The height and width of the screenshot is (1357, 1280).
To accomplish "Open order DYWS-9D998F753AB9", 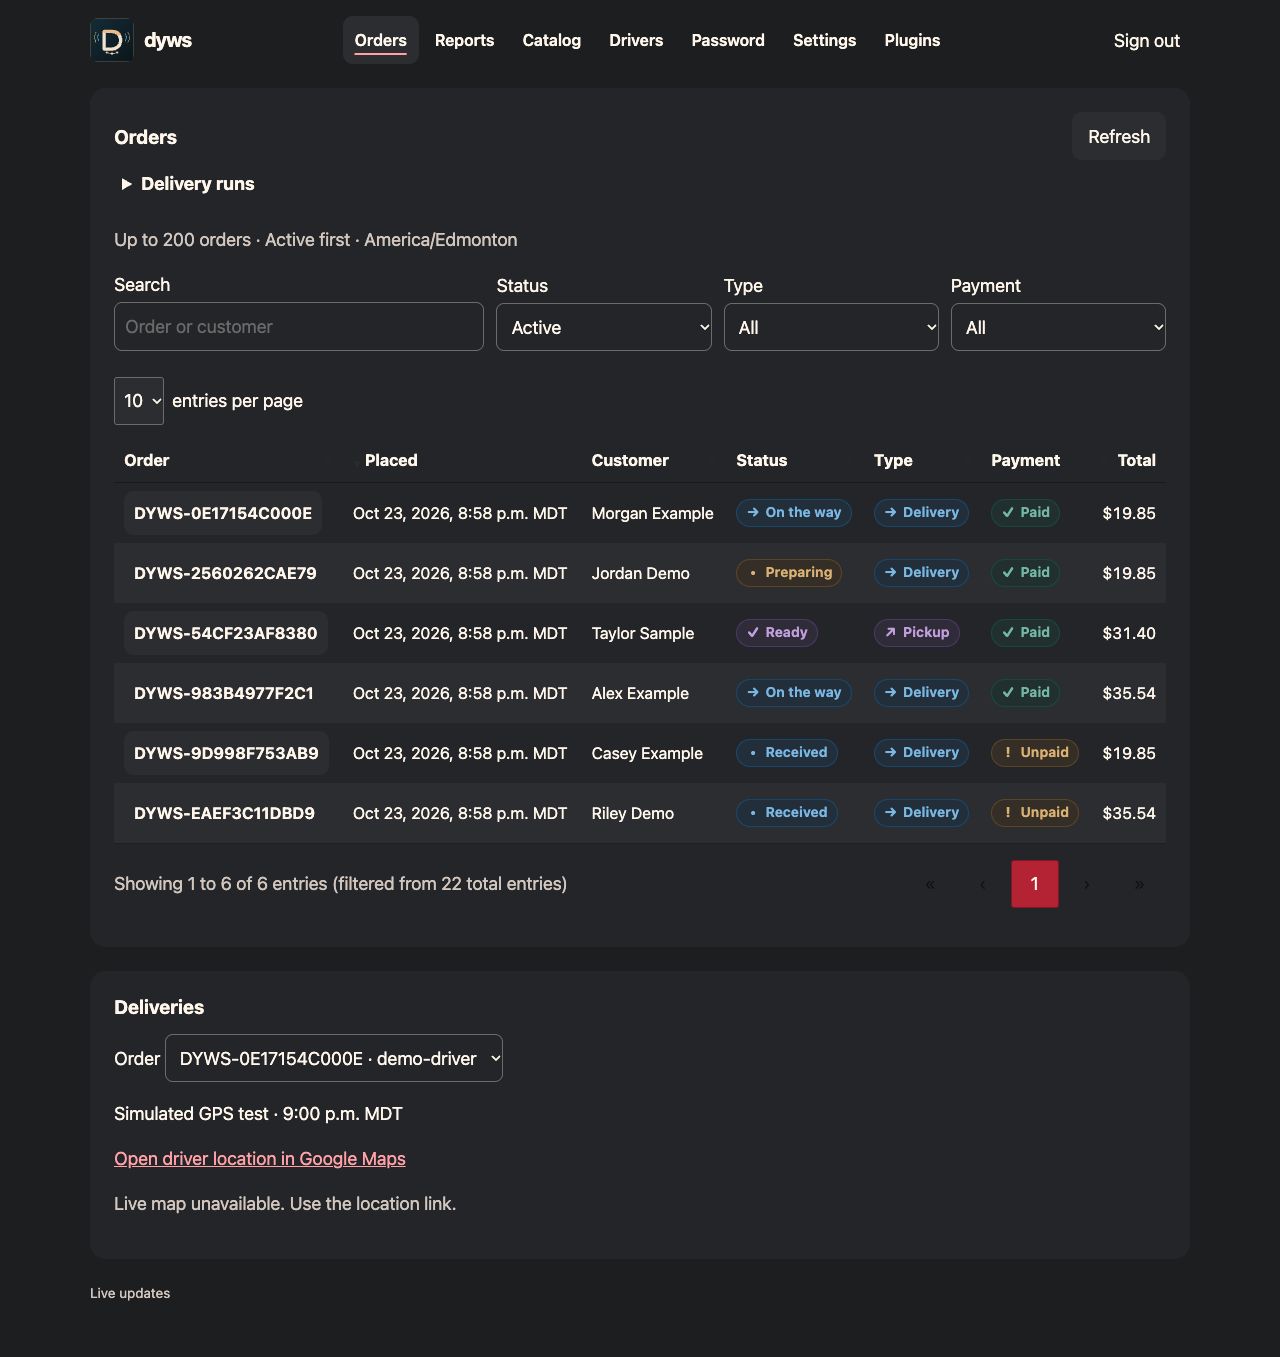I will pyautogui.click(x=226, y=753).
